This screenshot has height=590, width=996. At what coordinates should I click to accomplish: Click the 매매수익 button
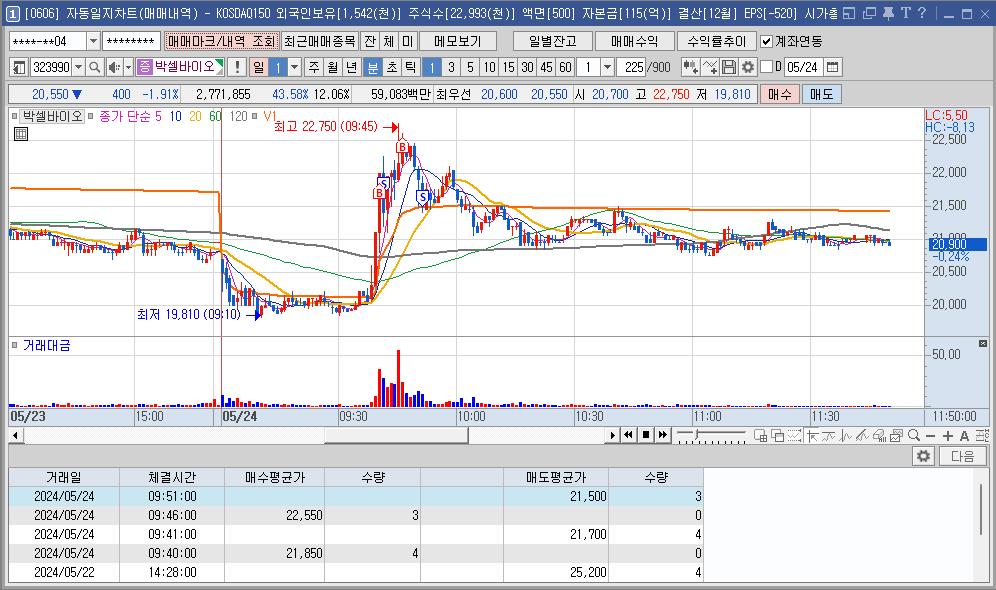tap(634, 41)
